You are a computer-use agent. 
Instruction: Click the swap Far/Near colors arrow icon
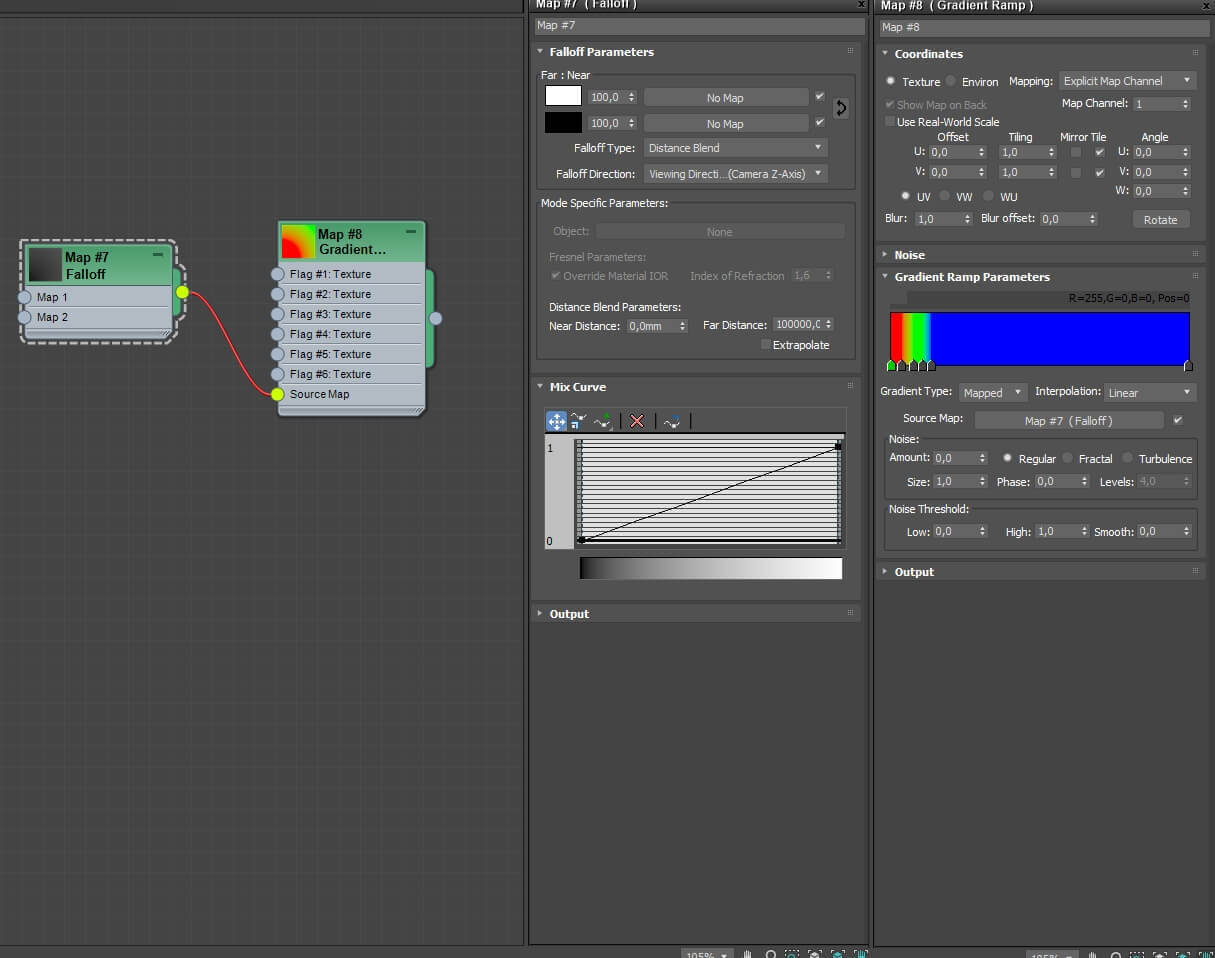point(841,108)
